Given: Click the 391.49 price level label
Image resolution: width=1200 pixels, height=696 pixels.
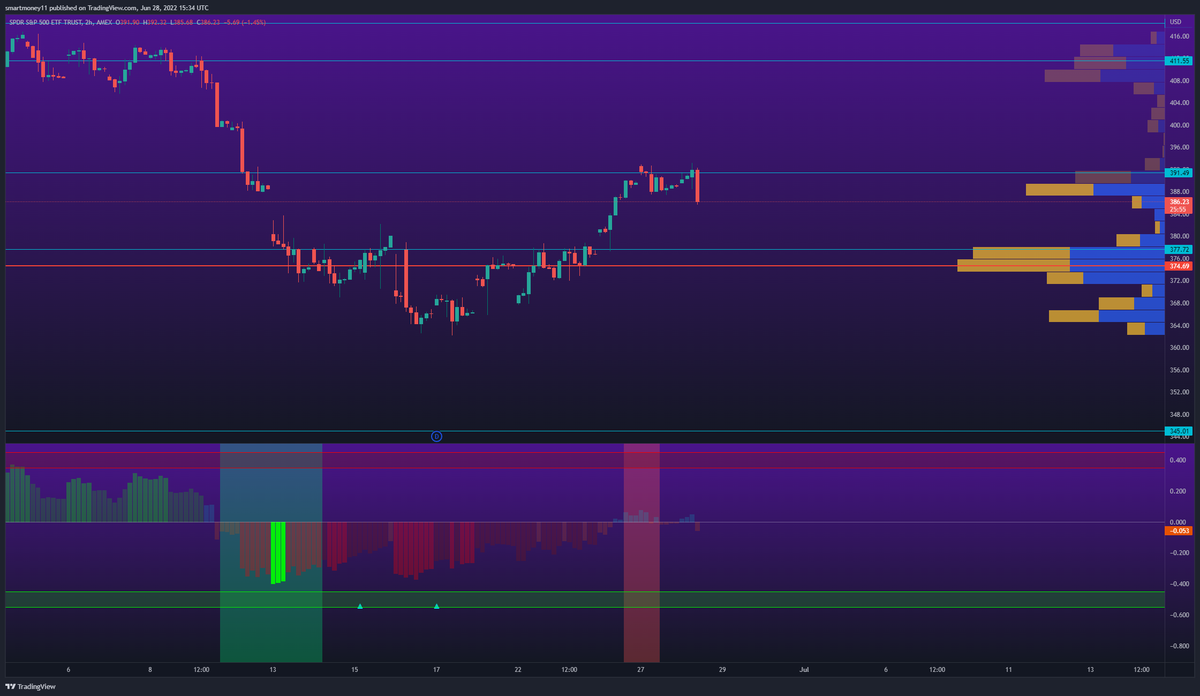Looking at the screenshot, I should tap(1179, 173).
